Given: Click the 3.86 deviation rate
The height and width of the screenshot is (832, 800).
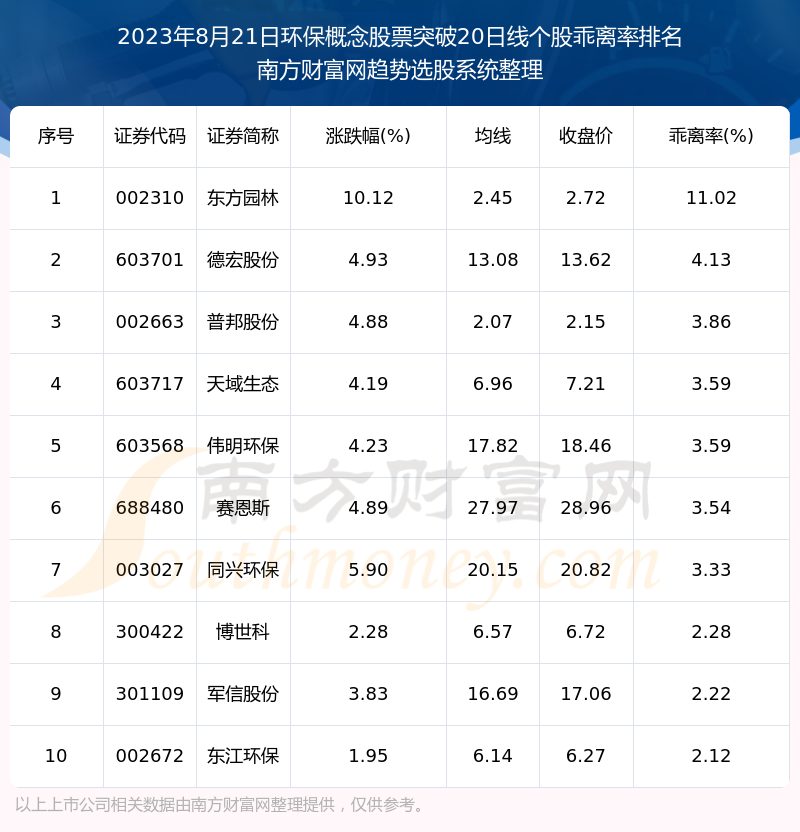Looking at the screenshot, I should pyautogui.click(x=711, y=322).
